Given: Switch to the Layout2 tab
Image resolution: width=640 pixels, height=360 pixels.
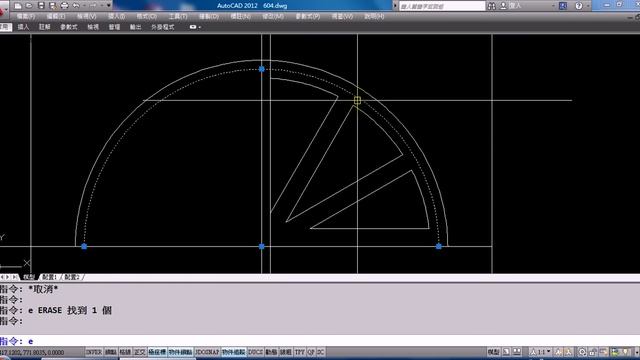Looking at the screenshot, I should (72, 277).
